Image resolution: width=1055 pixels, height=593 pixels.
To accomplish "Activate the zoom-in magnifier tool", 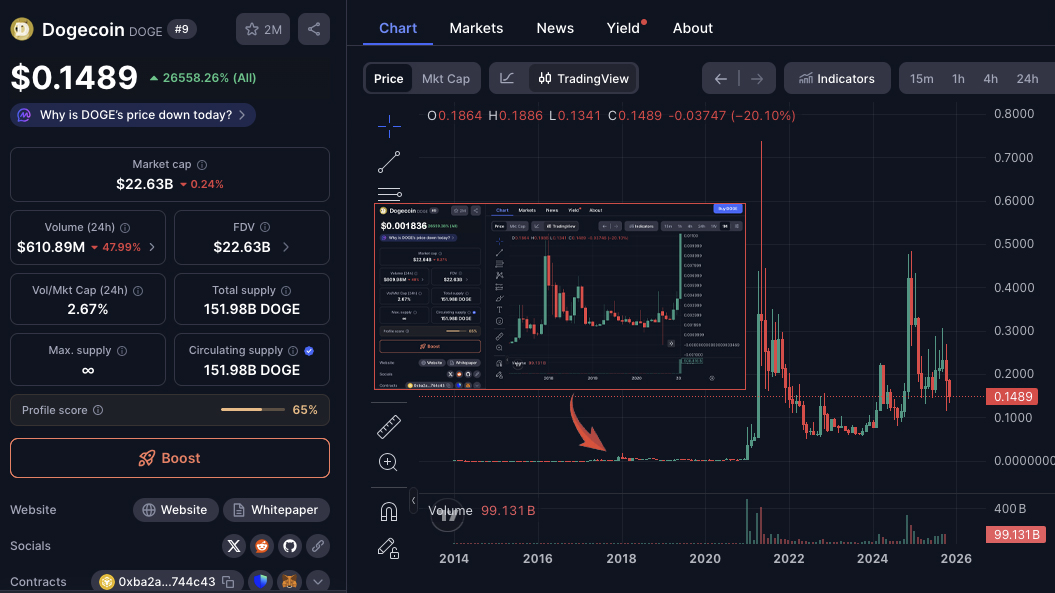I will [388, 462].
